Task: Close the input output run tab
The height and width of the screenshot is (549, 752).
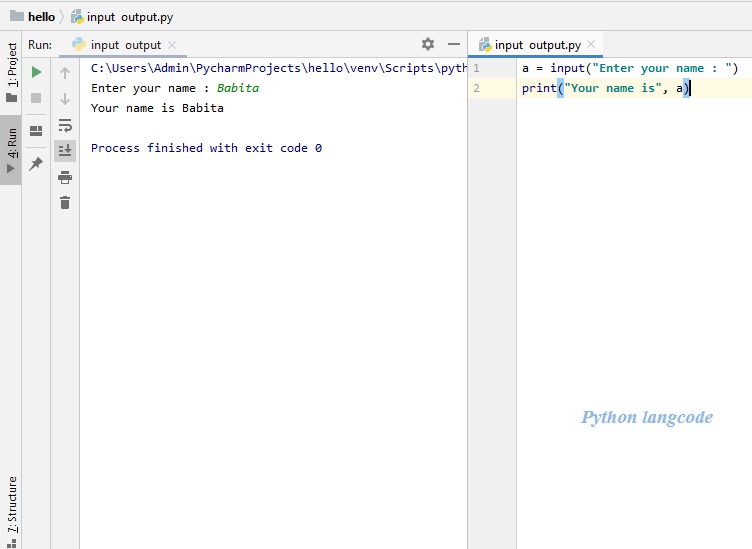Action: pos(172,45)
